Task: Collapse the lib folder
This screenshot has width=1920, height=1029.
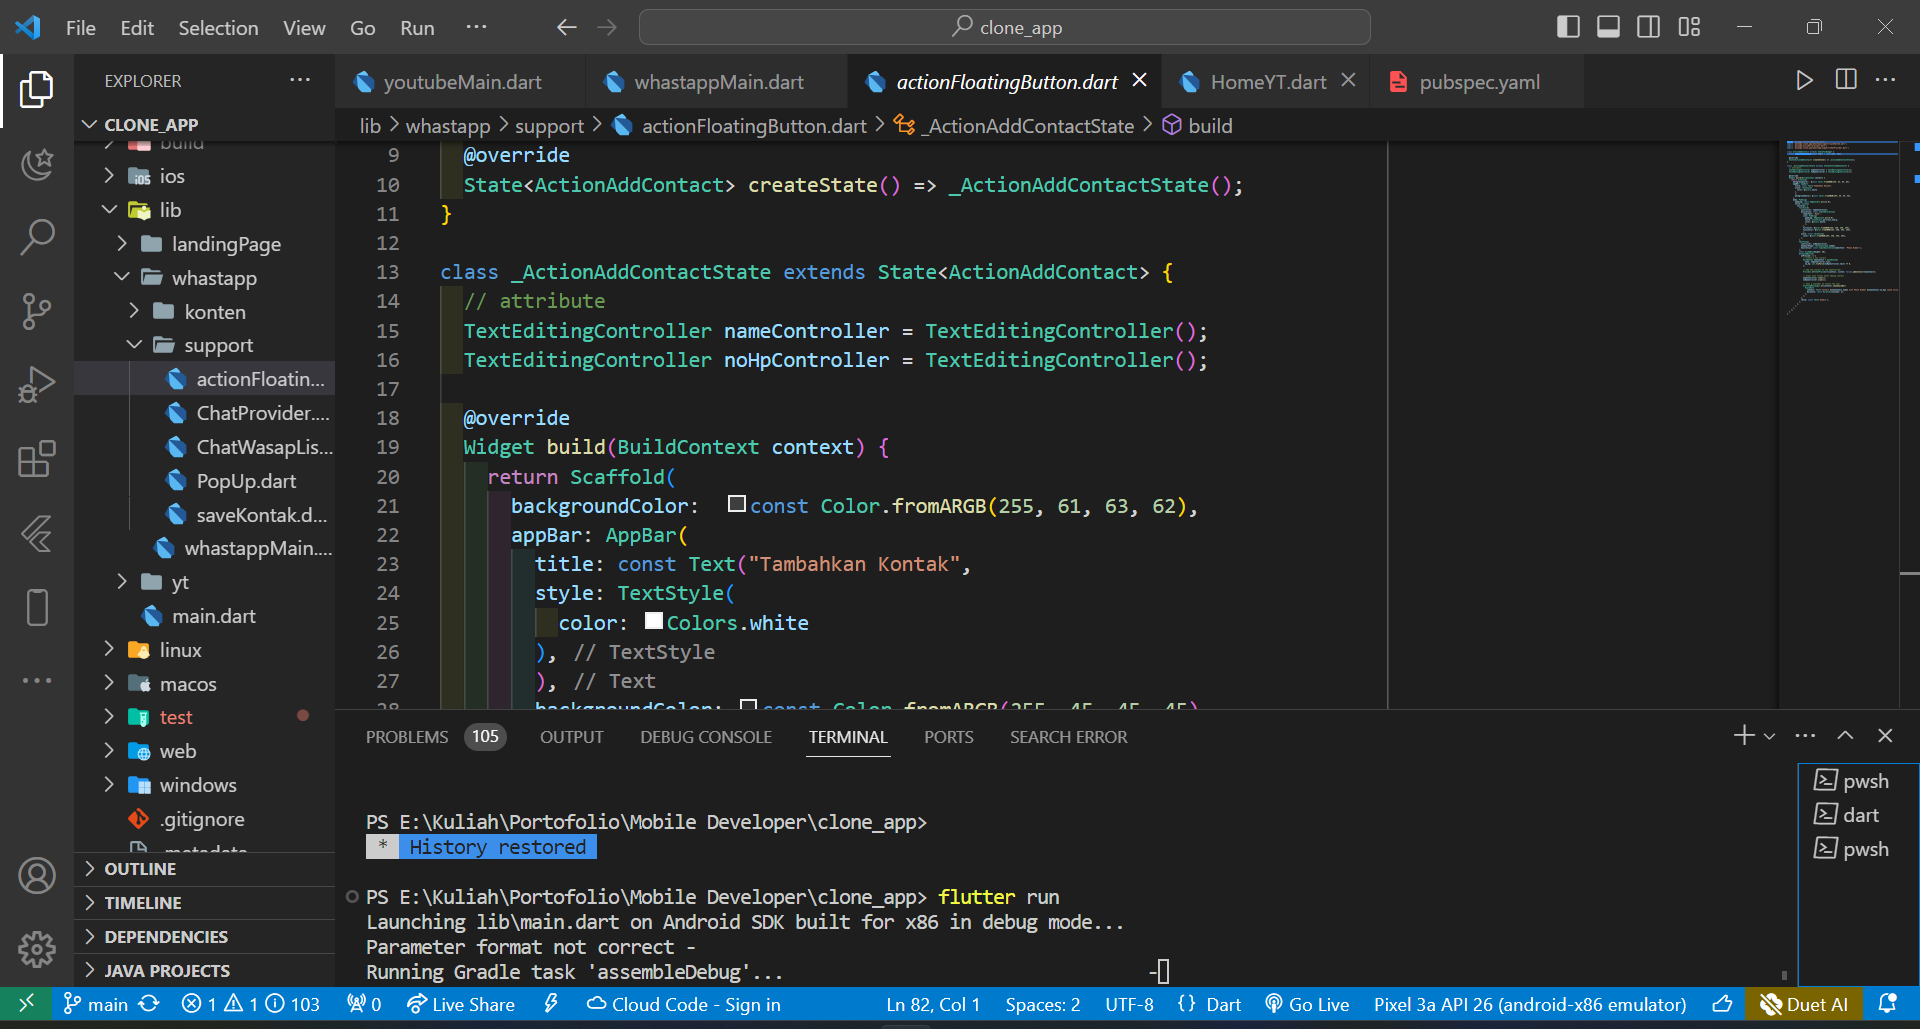Action: click(x=109, y=210)
